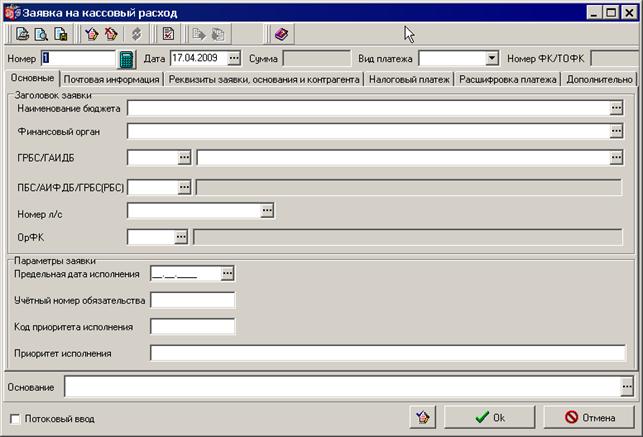Click the print document toolbar icon

(22, 34)
